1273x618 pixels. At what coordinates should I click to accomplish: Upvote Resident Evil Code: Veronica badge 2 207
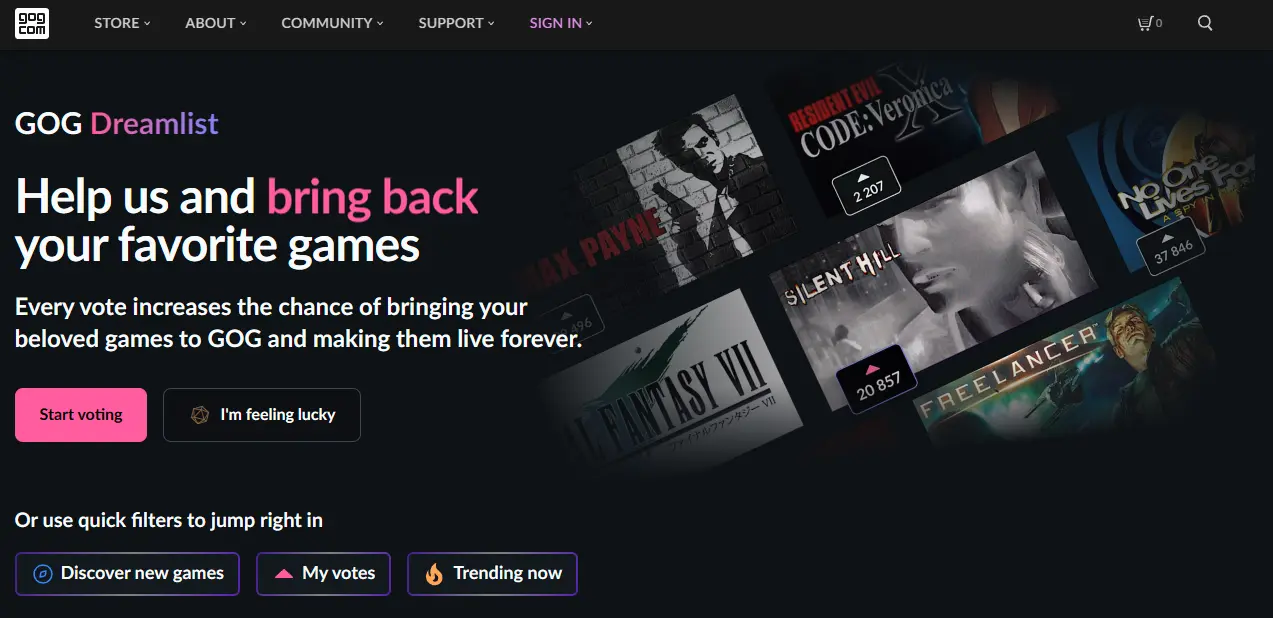[867, 178]
